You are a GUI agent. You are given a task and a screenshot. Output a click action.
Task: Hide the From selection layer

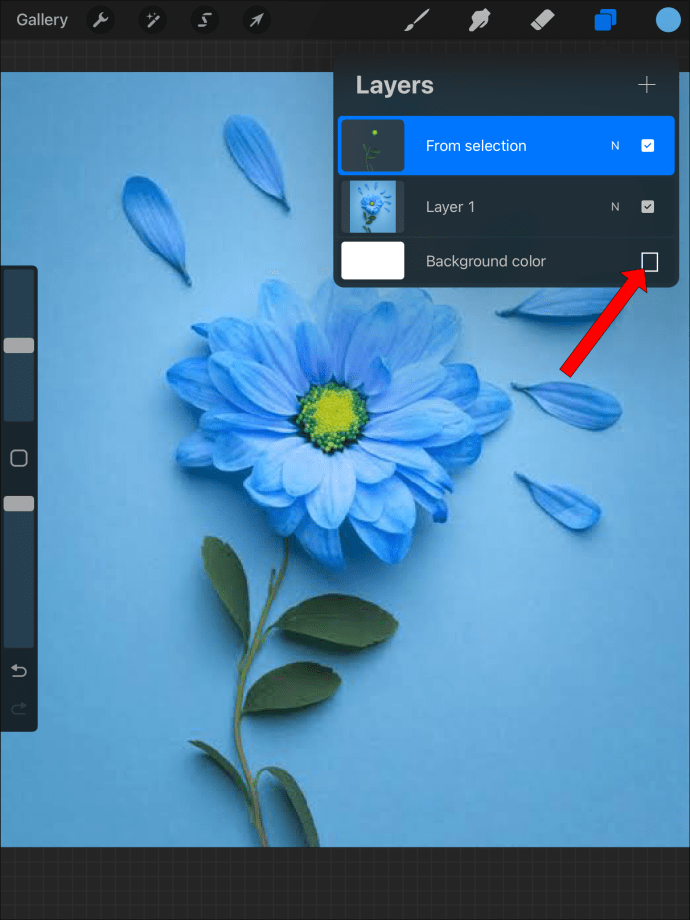[x=647, y=146]
